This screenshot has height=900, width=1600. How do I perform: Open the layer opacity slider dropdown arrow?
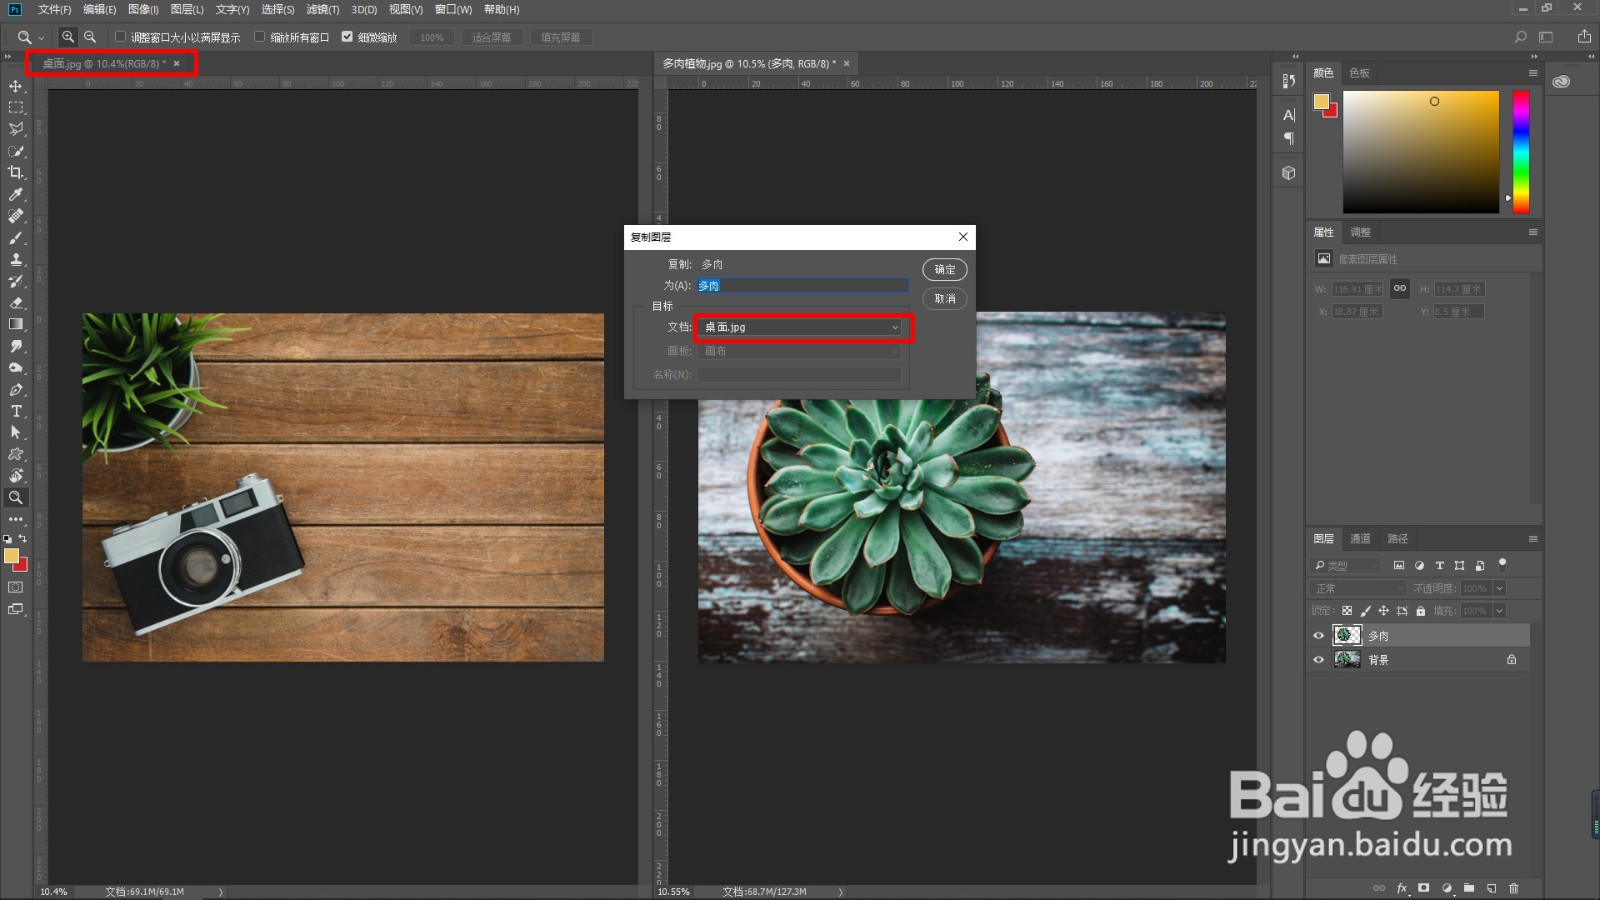pyautogui.click(x=1499, y=588)
